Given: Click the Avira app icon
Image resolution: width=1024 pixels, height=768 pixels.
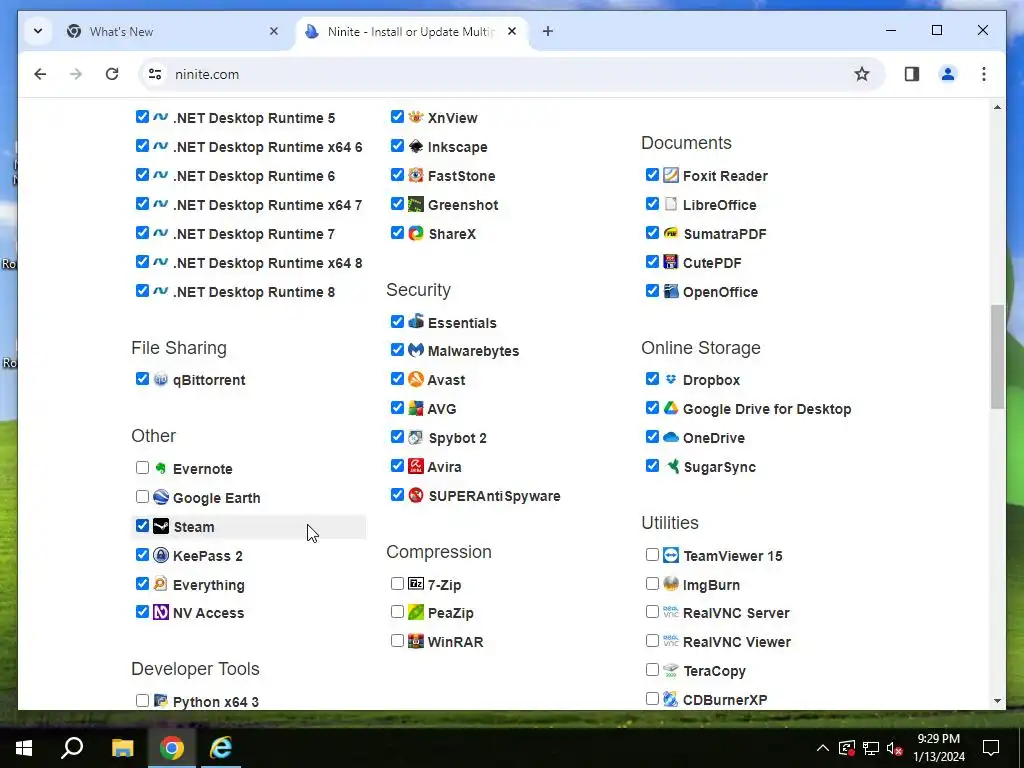Looking at the screenshot, I should (x=415, y=466).
